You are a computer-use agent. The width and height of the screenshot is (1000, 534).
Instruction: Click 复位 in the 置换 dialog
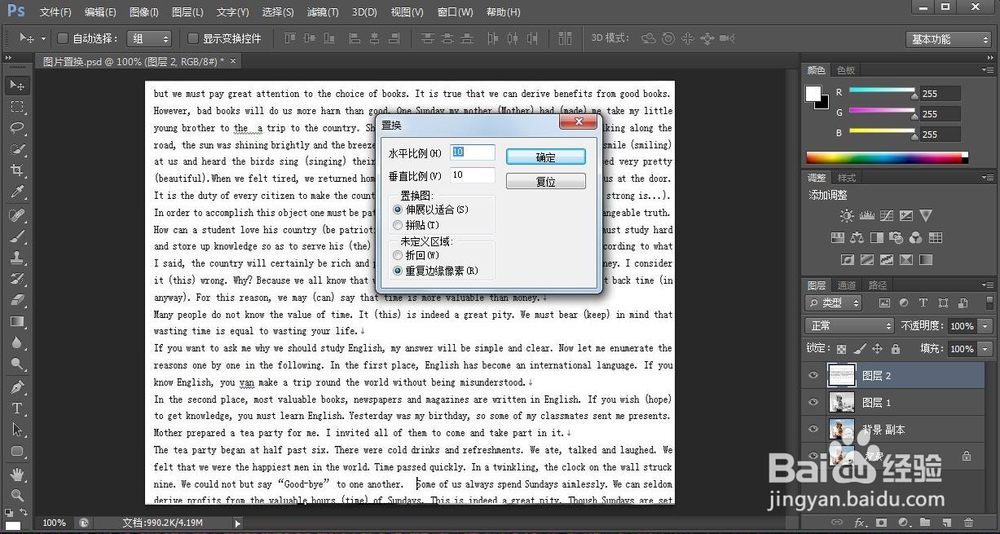pos(546,181)
